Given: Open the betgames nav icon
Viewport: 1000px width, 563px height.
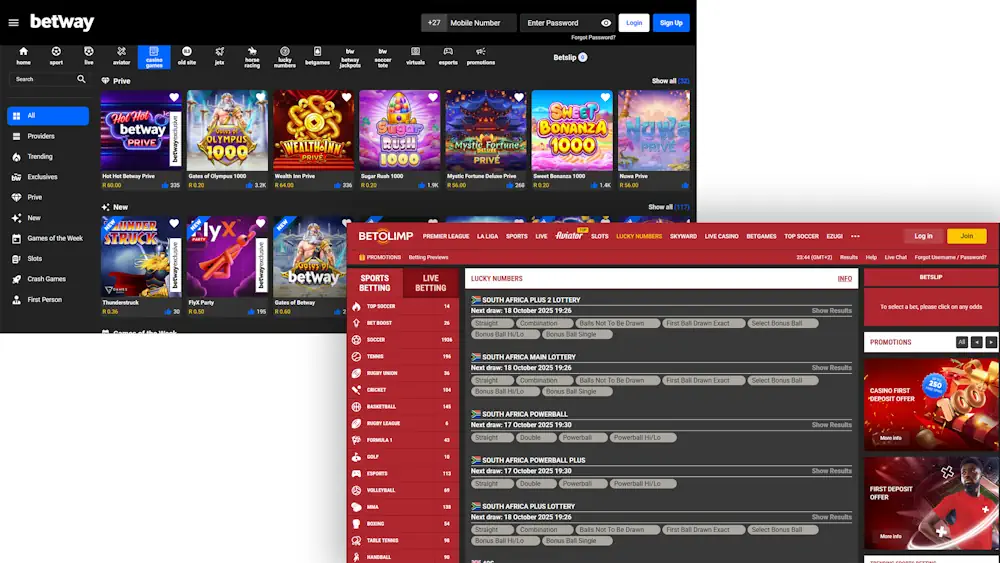Looking at the screenshot, I should coord(317,56).
